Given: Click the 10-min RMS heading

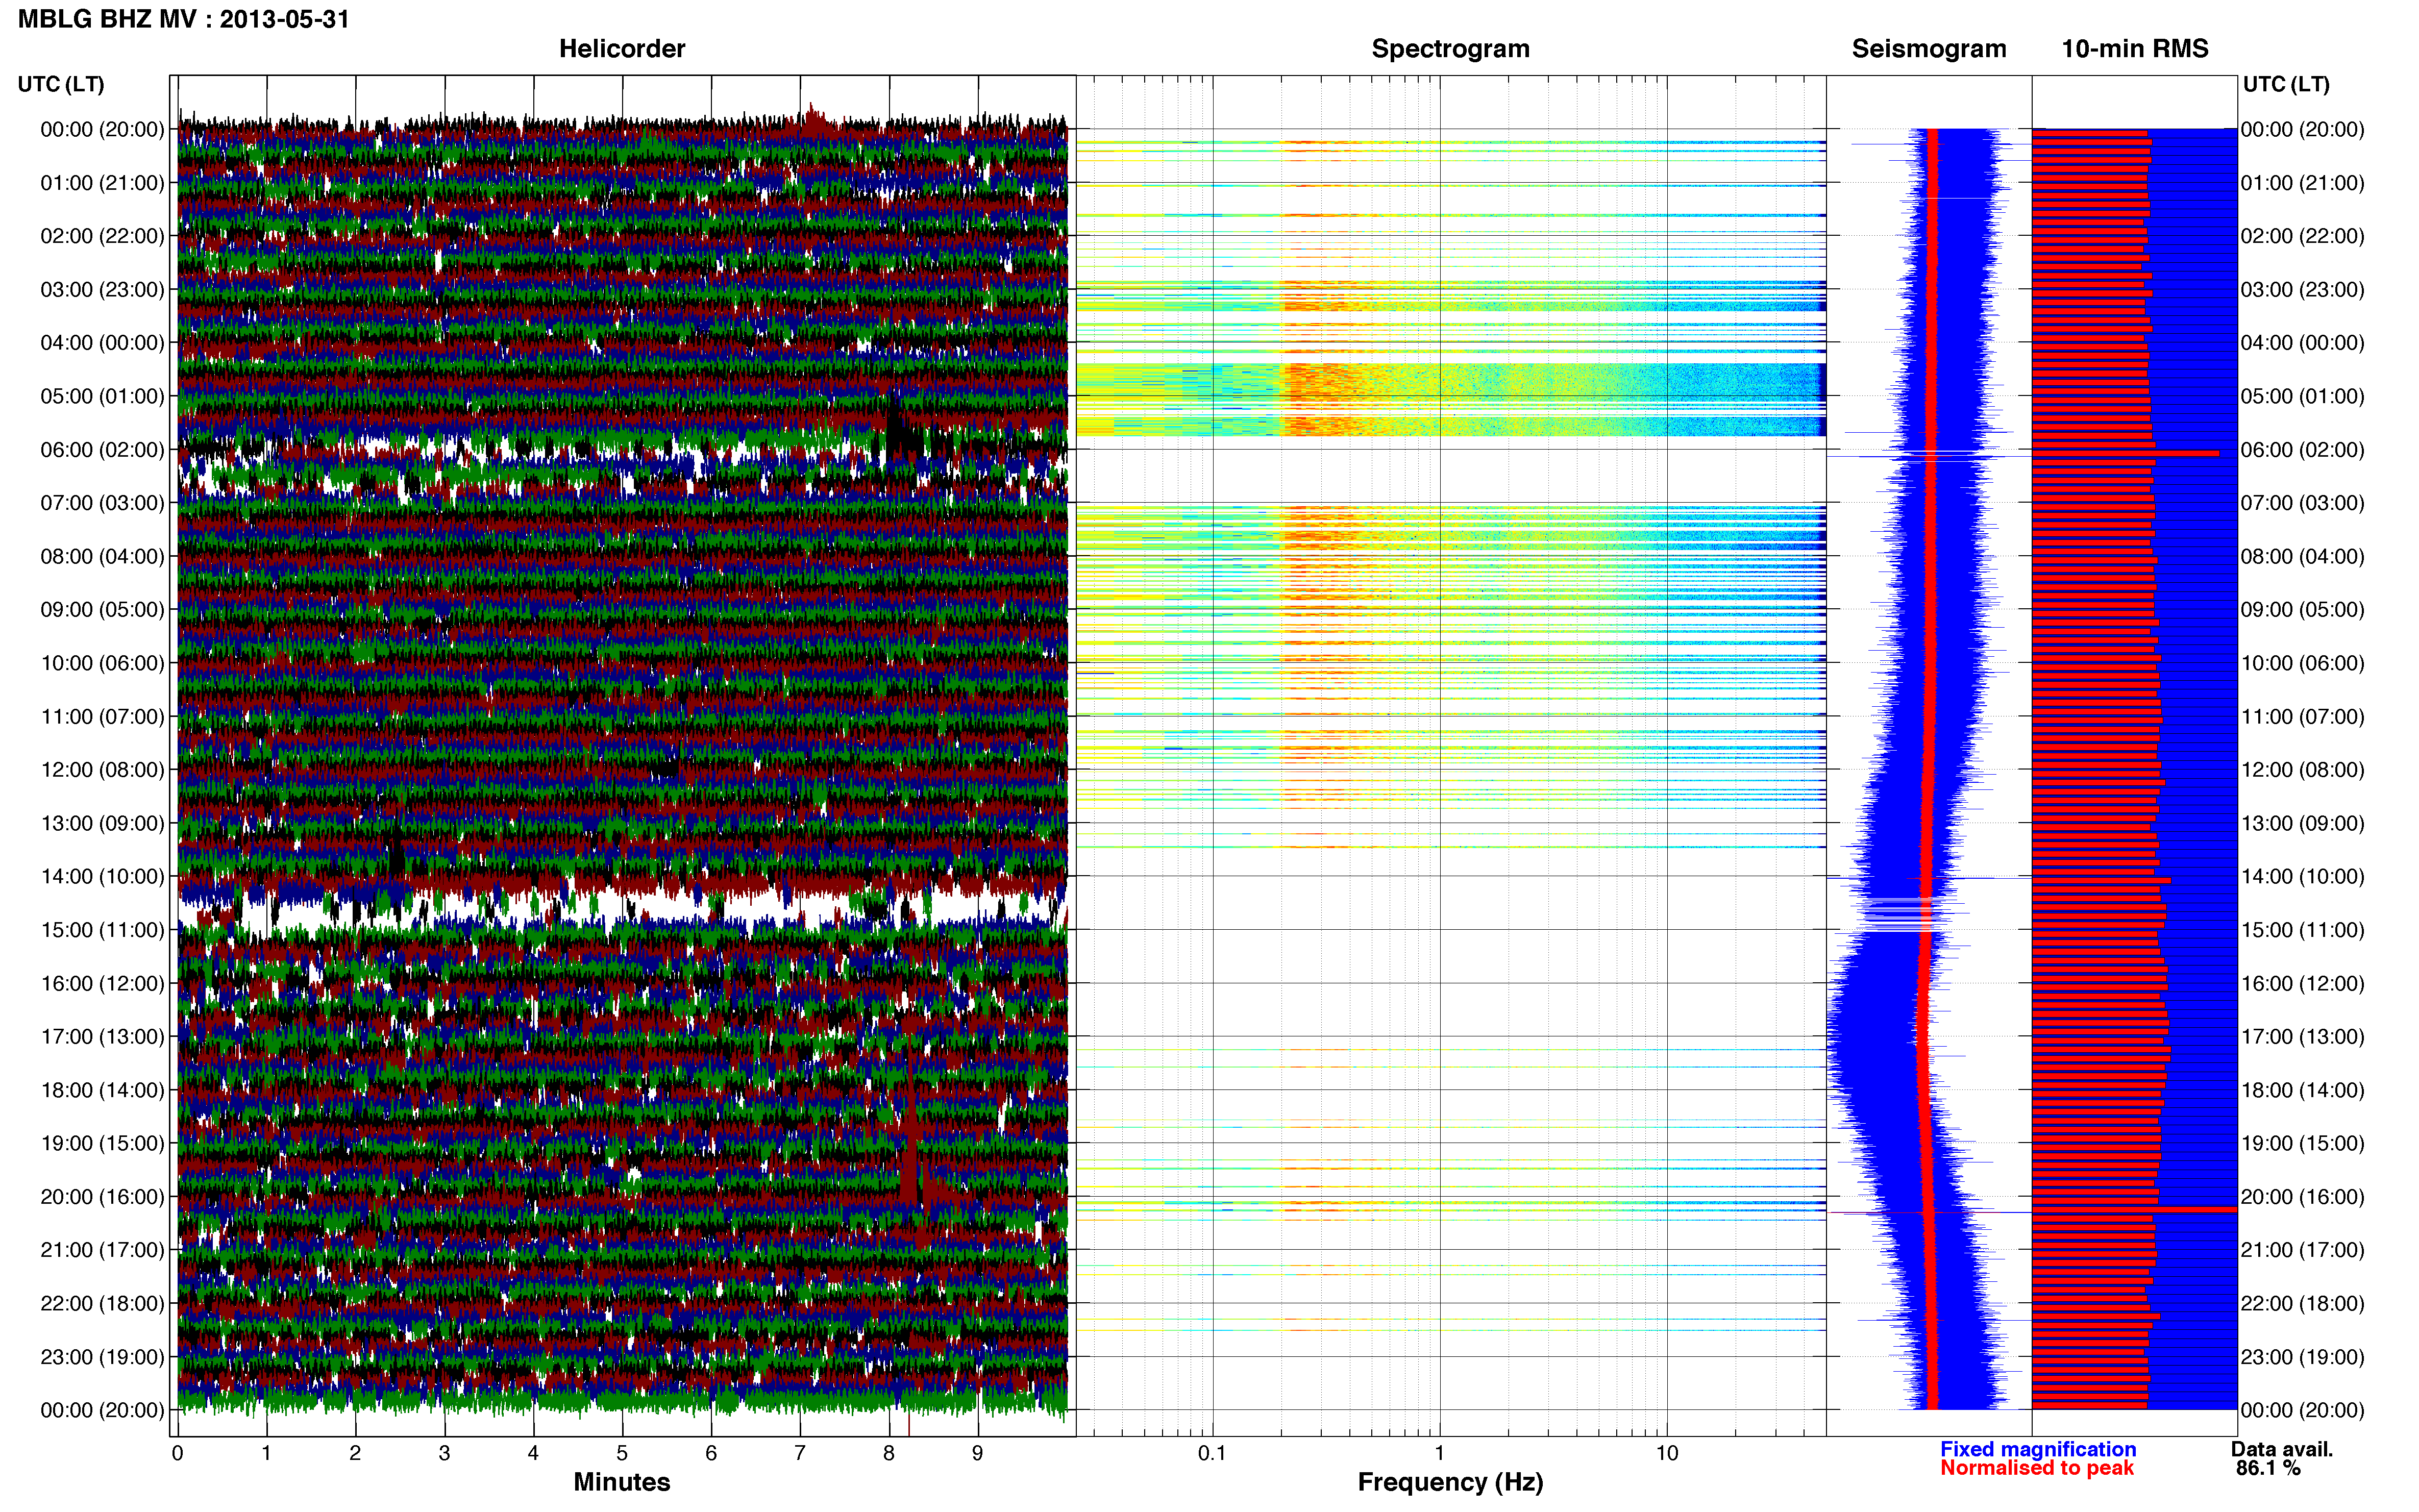Looking at the screenshot, I should click(x=2135, y=49).
